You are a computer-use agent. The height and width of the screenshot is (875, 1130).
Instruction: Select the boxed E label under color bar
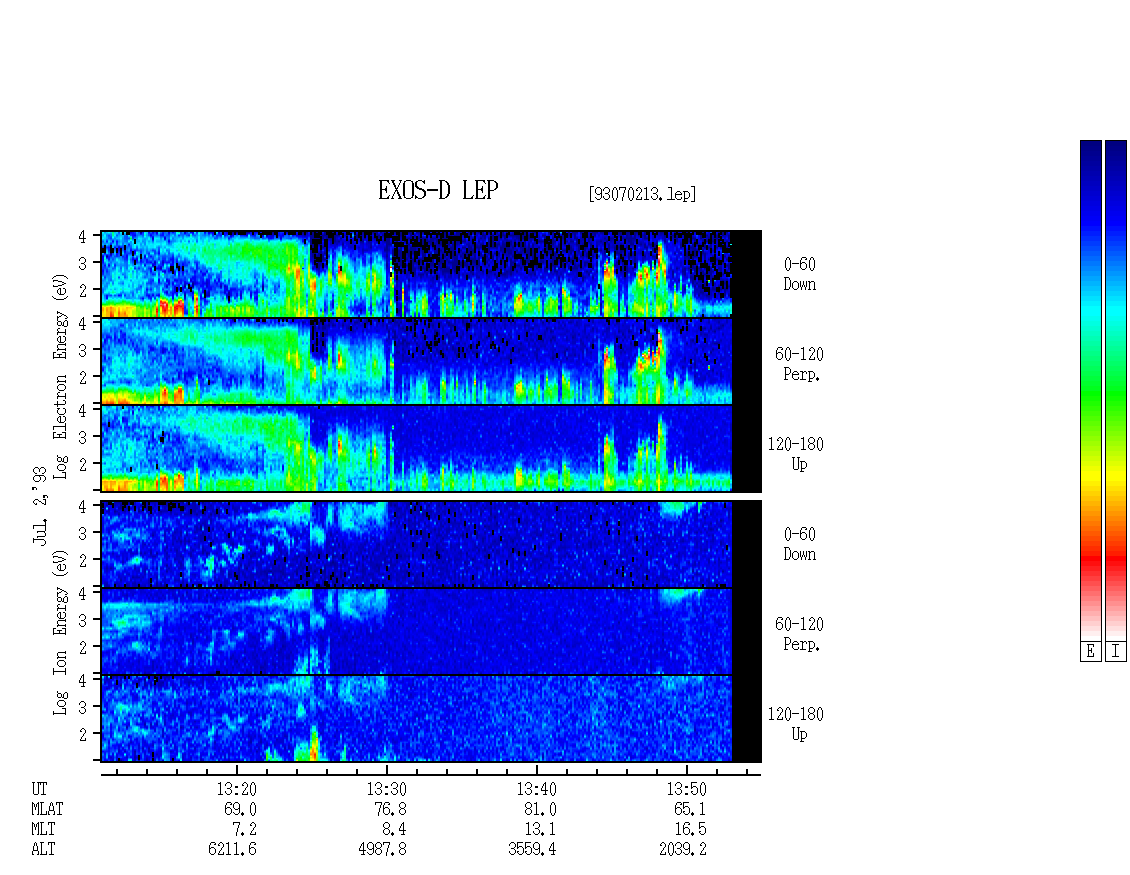click(x=1090, y=652)
